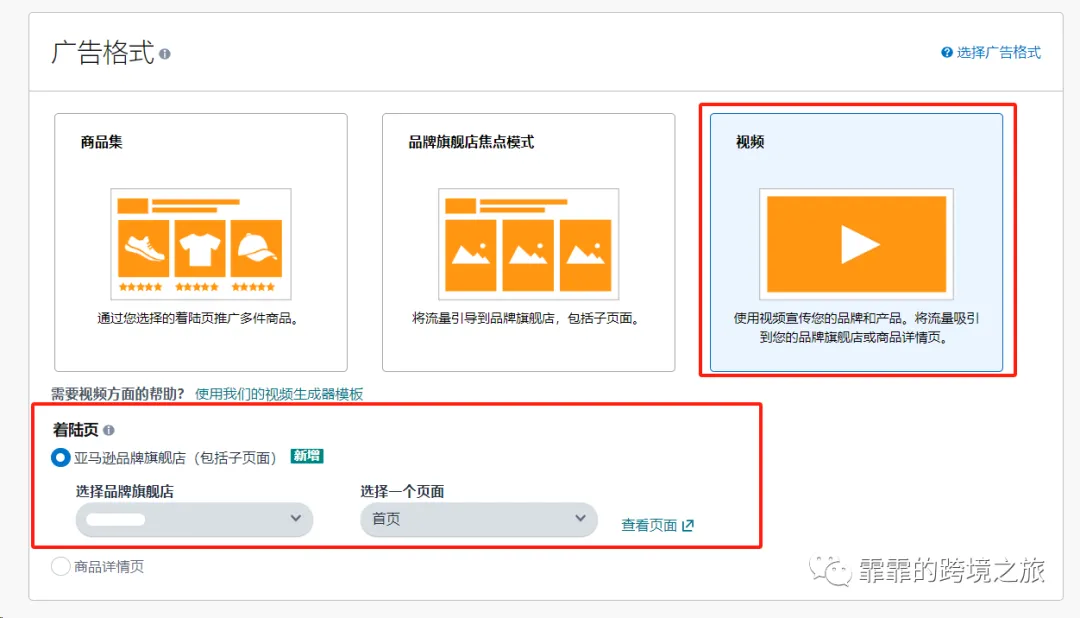Screen dimensions: 1080x618
Task: Open the 选择广告格式 help link
Action: click(x=999, y=52)
